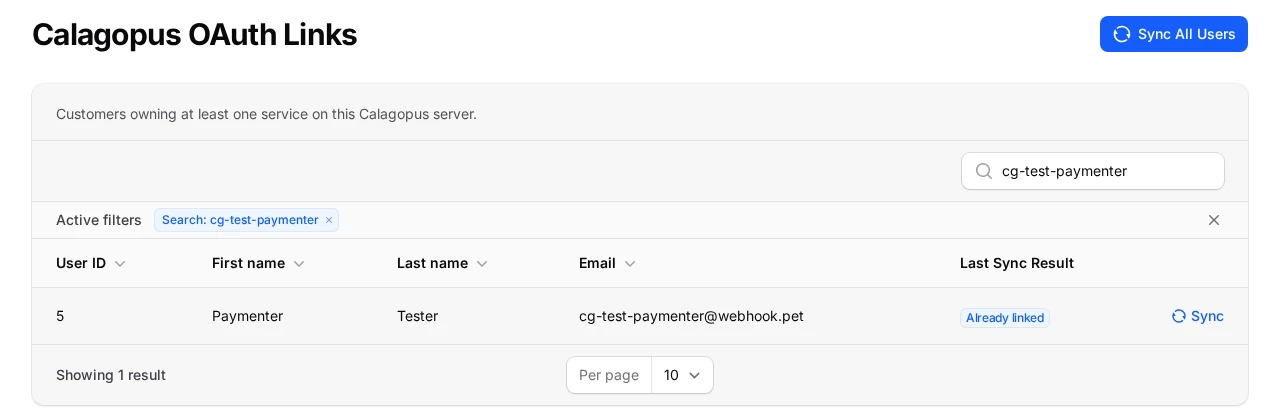
Task: Click the User ID cell showing 5
Action: click(60, 316)
